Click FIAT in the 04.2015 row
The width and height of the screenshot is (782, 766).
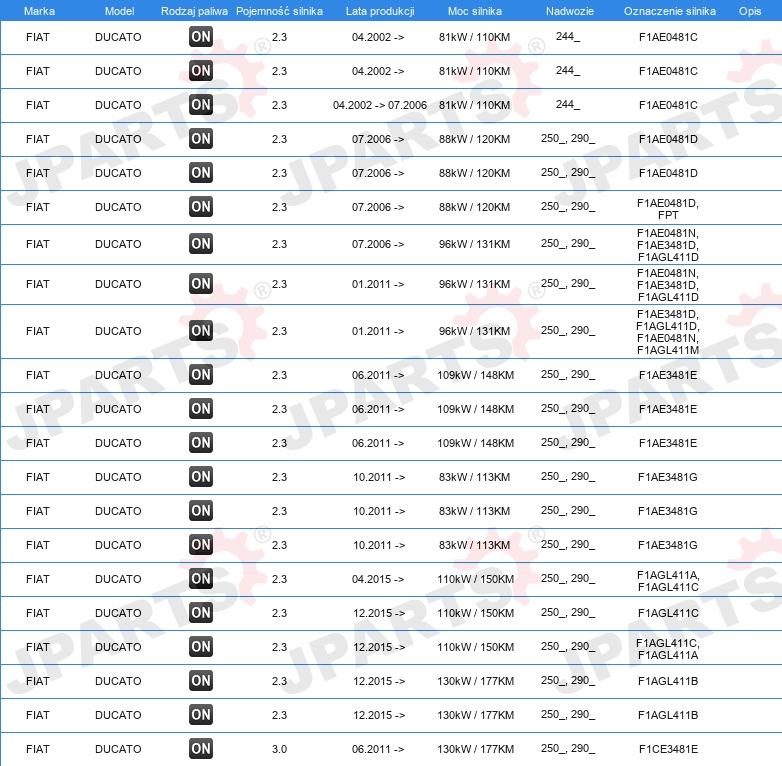coord(38,579)
